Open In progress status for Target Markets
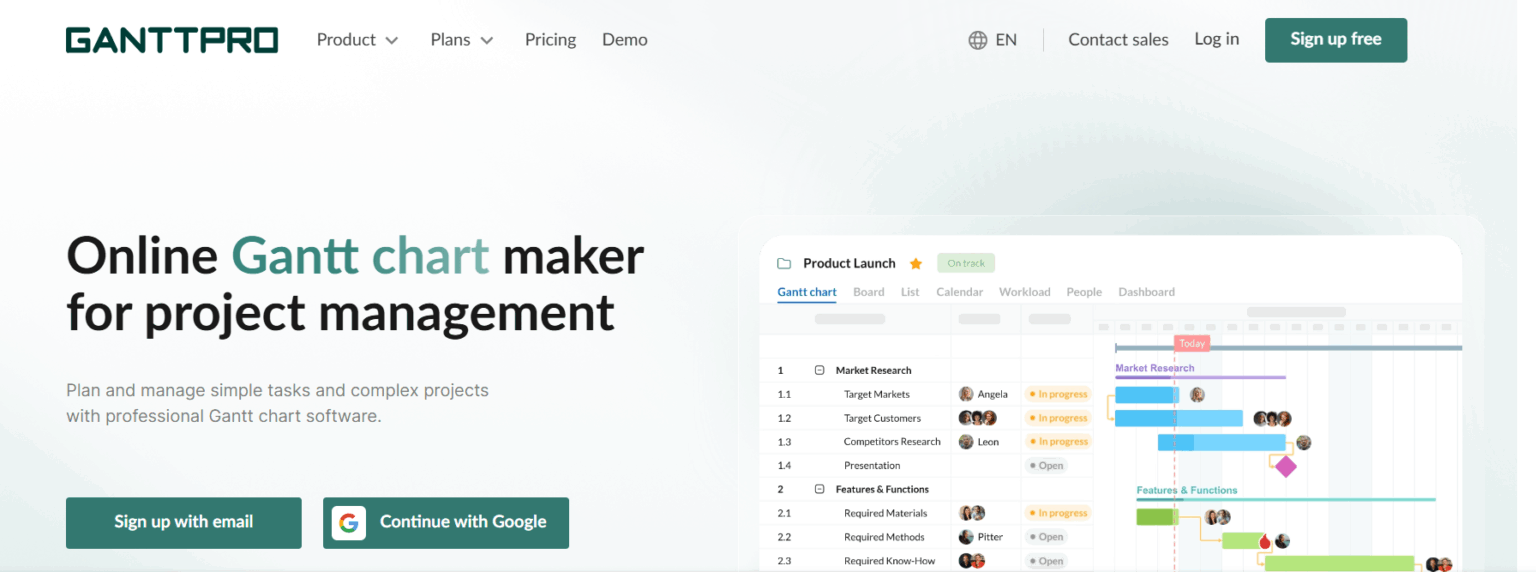Image resolution: width=1536 pixels, height=572 pixels. pos(1058,394)
